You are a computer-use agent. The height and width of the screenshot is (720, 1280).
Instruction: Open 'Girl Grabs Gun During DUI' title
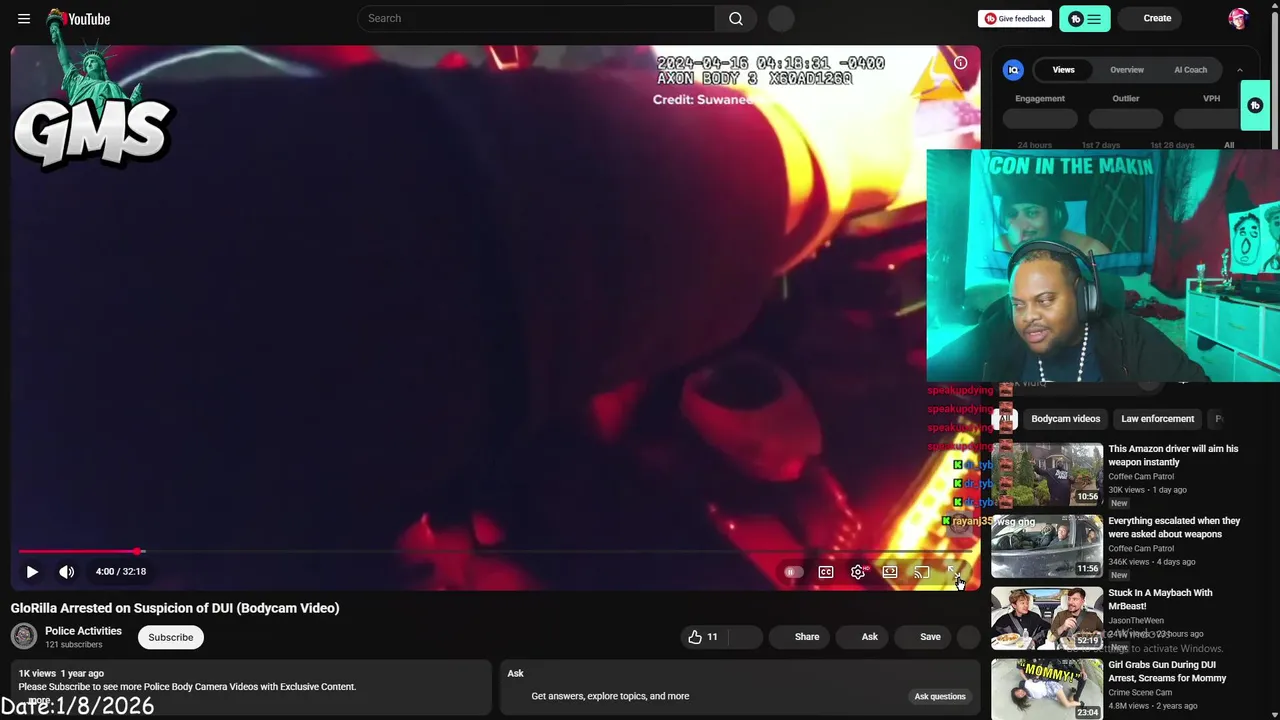coord(1167,671)
